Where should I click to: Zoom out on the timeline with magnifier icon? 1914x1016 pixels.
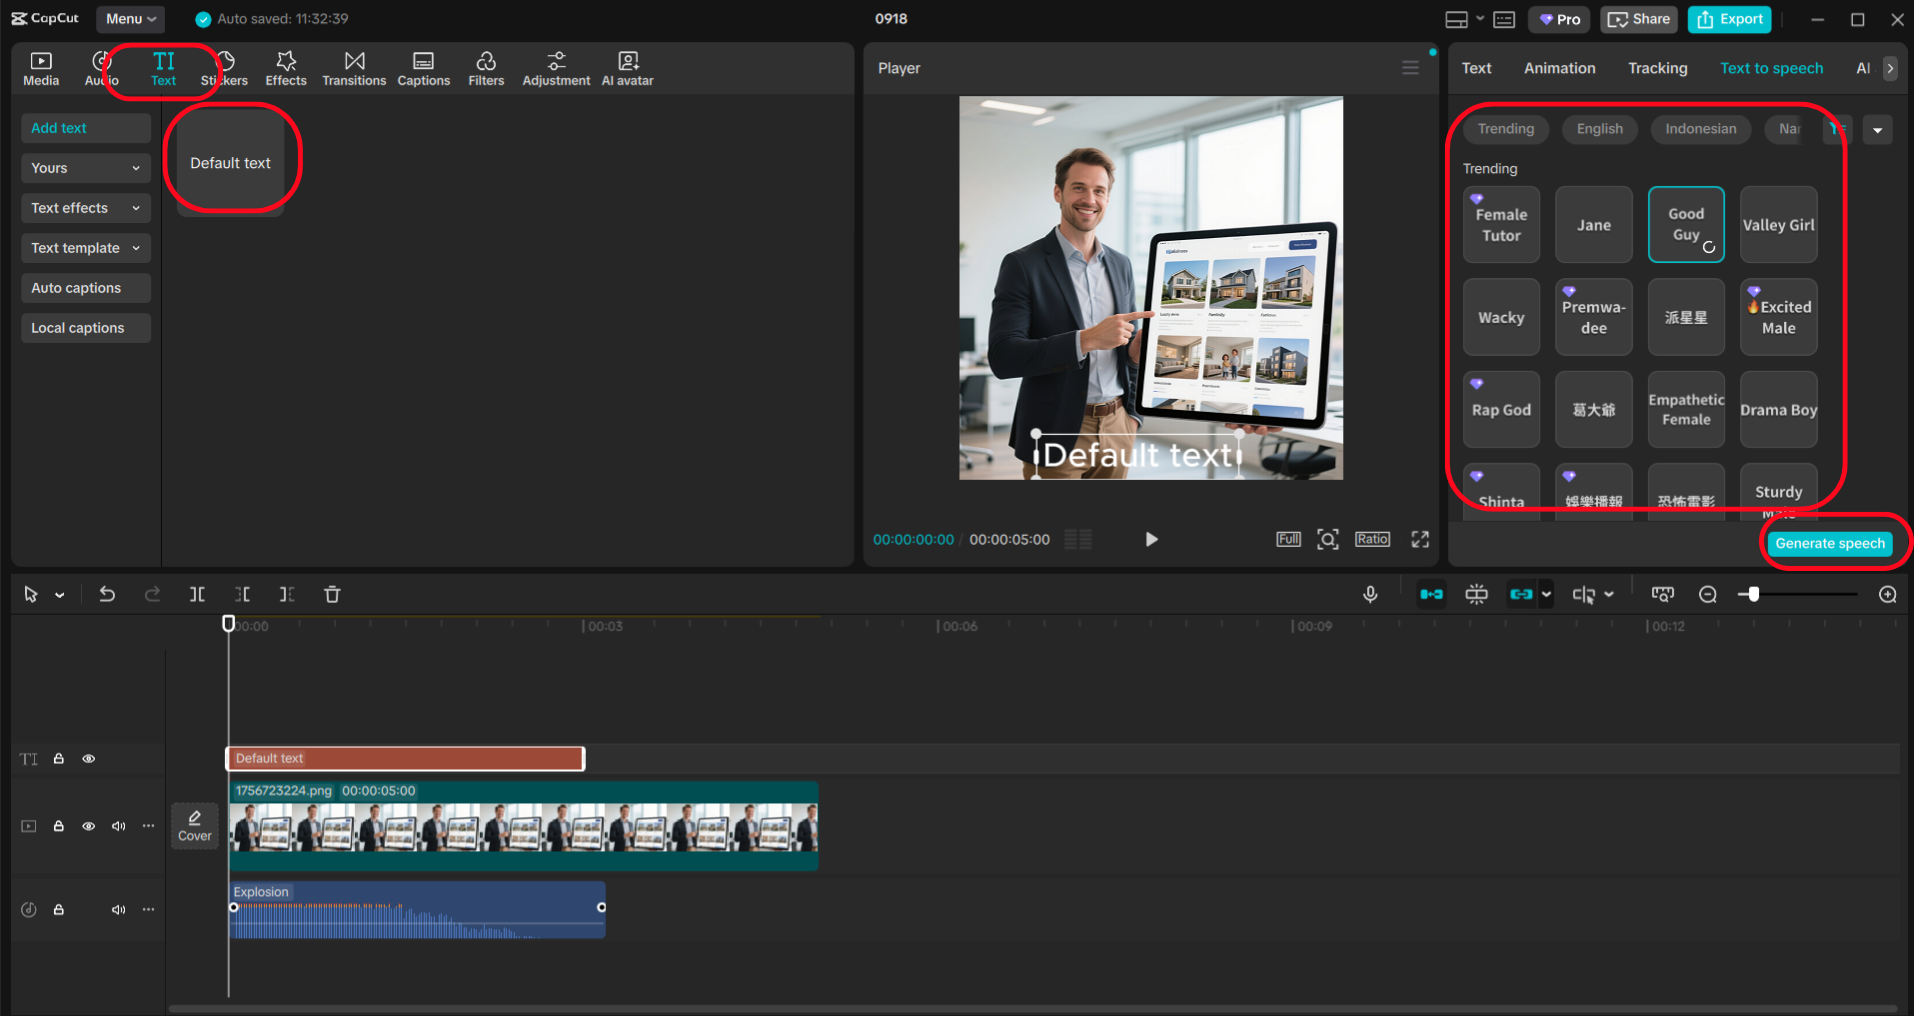pyautogui.click(x=1708, y=593)
